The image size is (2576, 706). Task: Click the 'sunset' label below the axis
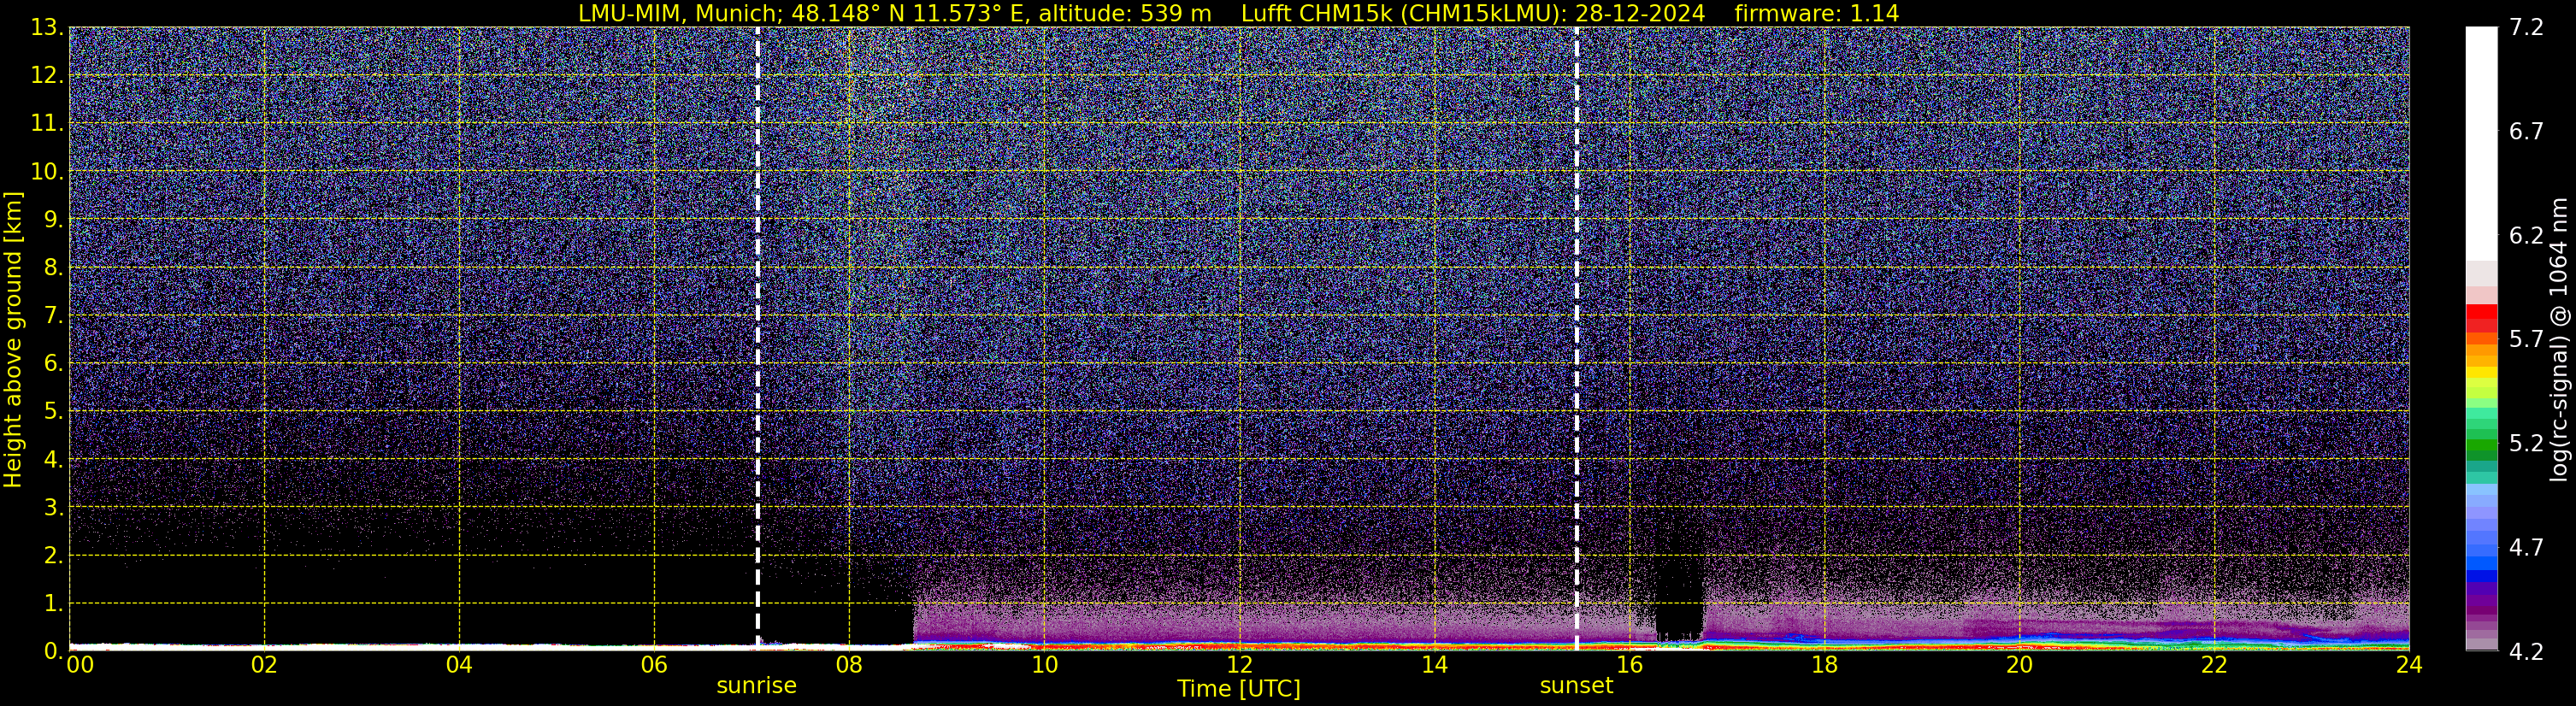(1576, 686)
